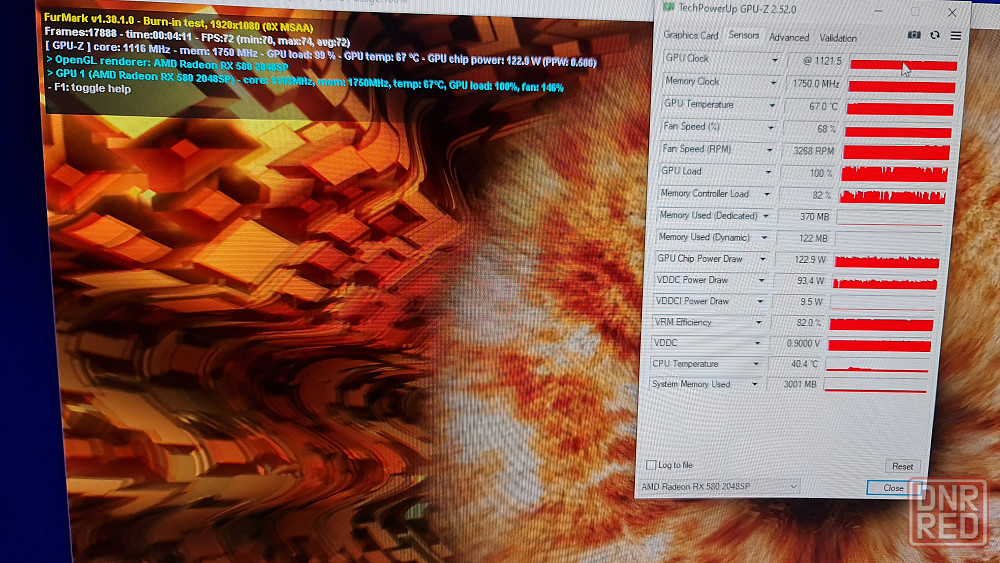Expand the GPU Clock sensor dropdown
The width and height of the screenshot is (1000, 563).
[774, 60]
